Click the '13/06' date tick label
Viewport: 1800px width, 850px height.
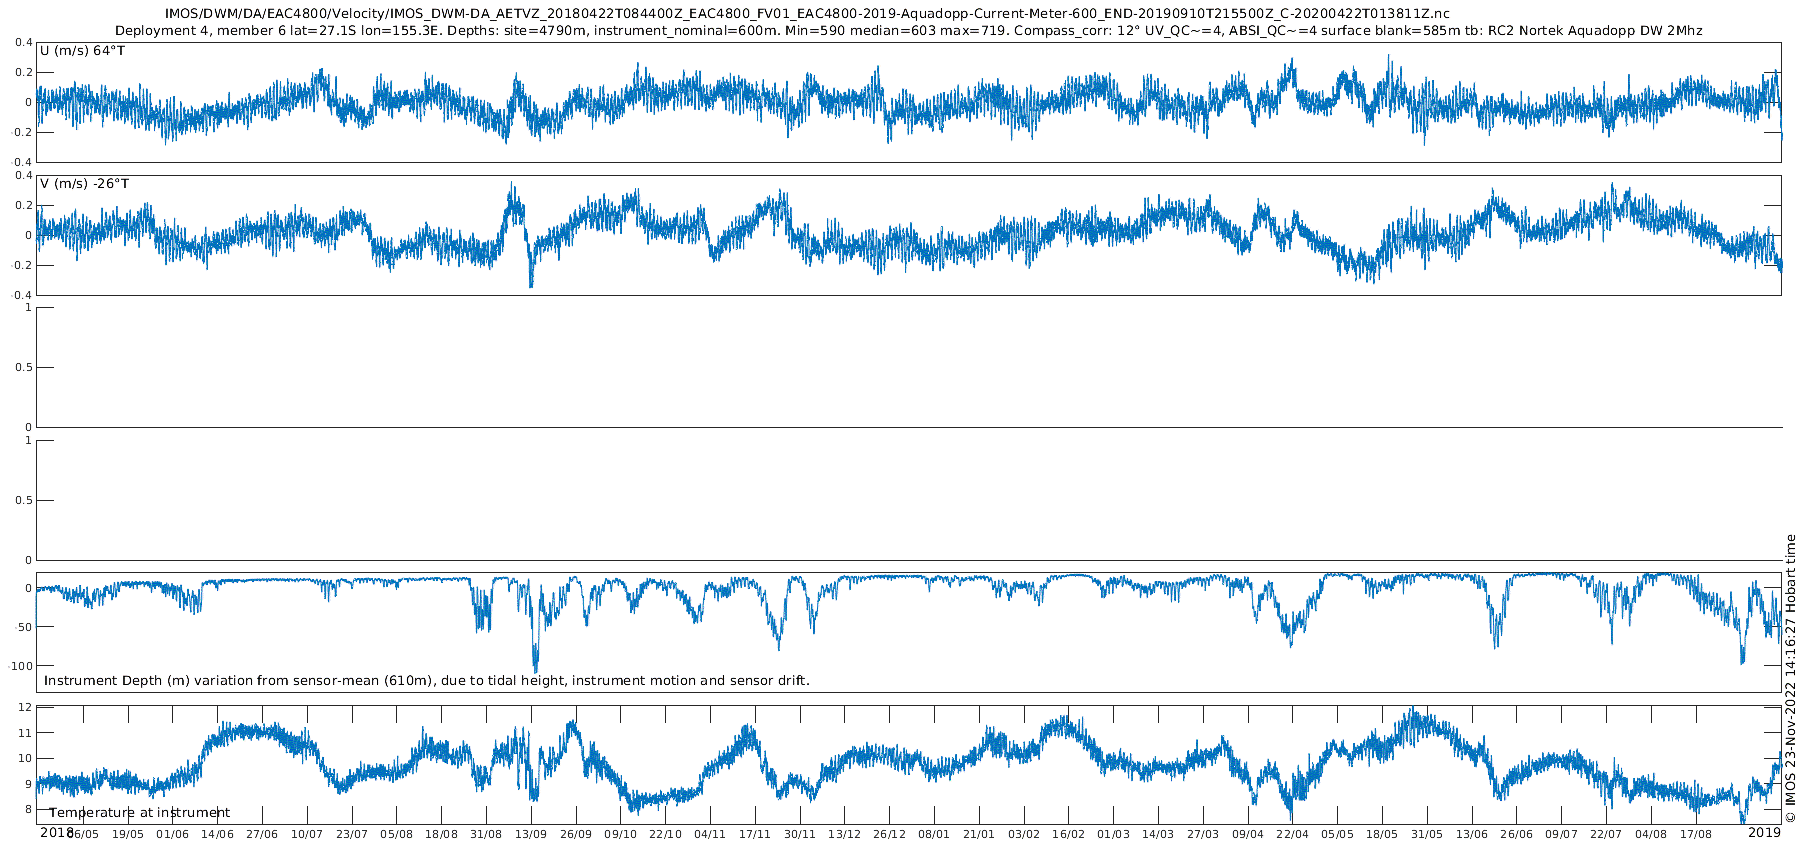pyautogui.click(x=1472, y=834)
